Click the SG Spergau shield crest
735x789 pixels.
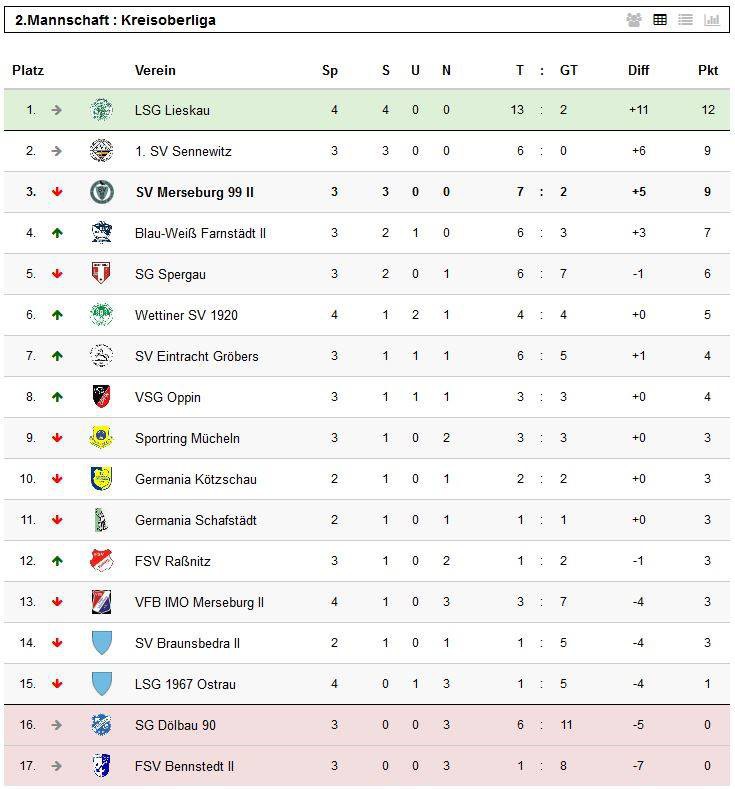[102, 273]
